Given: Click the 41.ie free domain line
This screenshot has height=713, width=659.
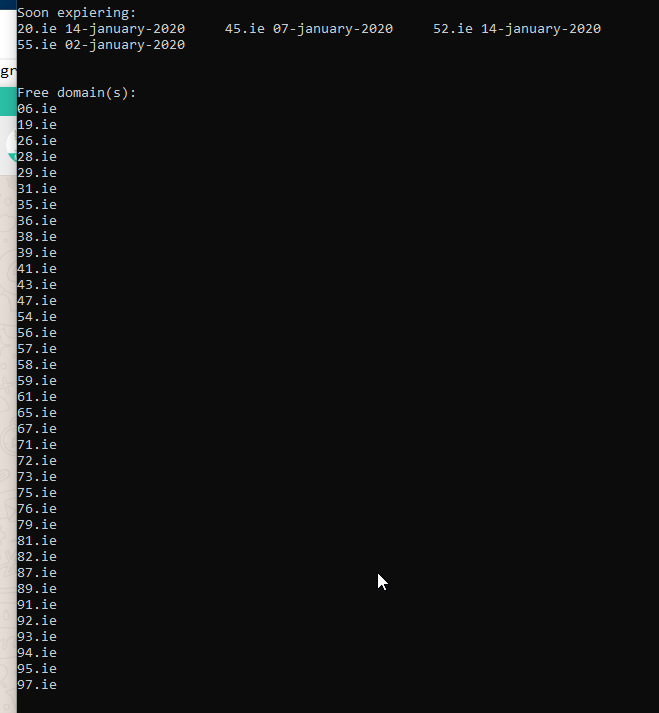Looking at the screenshot, I should (x=37, y=269).
